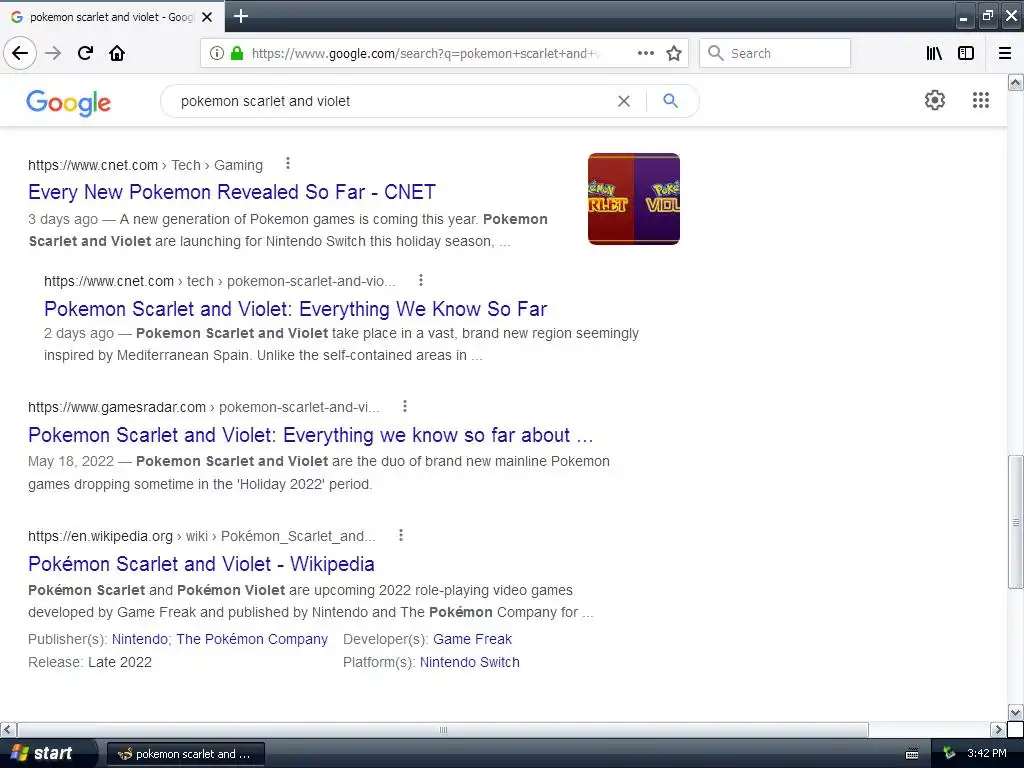Screen dimensions: 1024x768
Task: Bookmark this page with the star icon
Action: [x=674, y=53]
